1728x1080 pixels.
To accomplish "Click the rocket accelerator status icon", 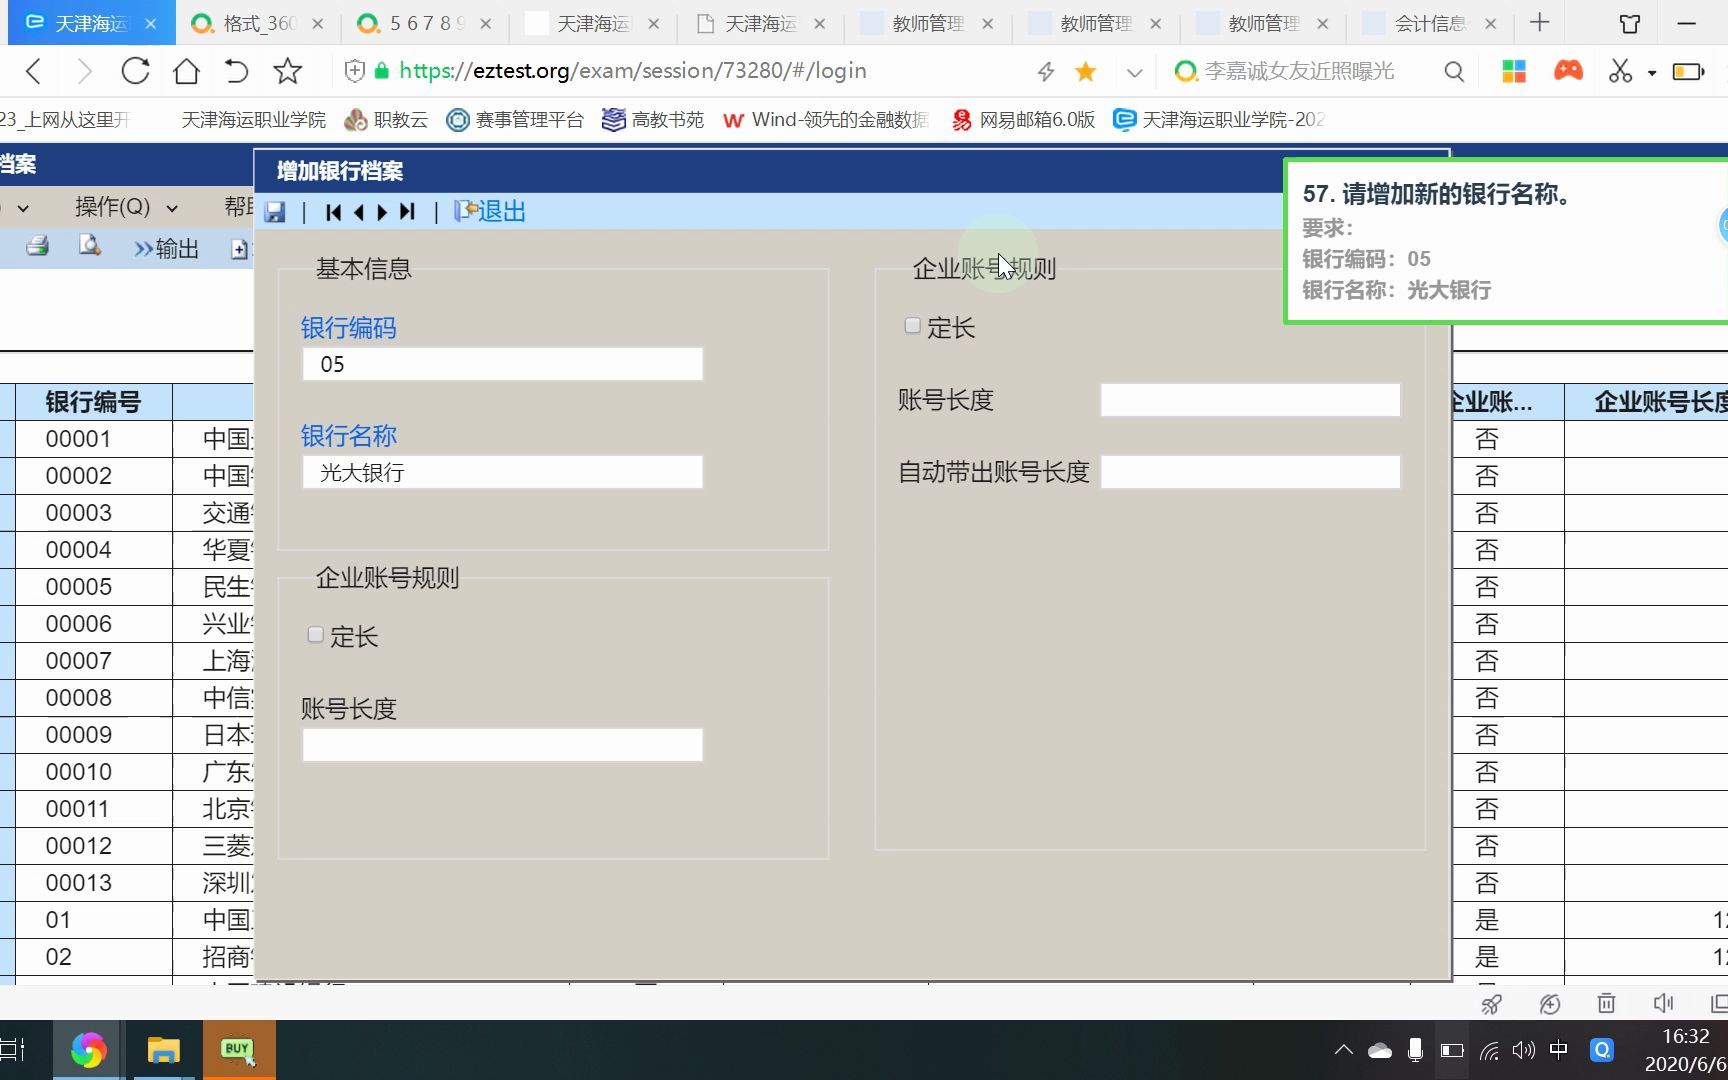I will coord(1491,1003).
